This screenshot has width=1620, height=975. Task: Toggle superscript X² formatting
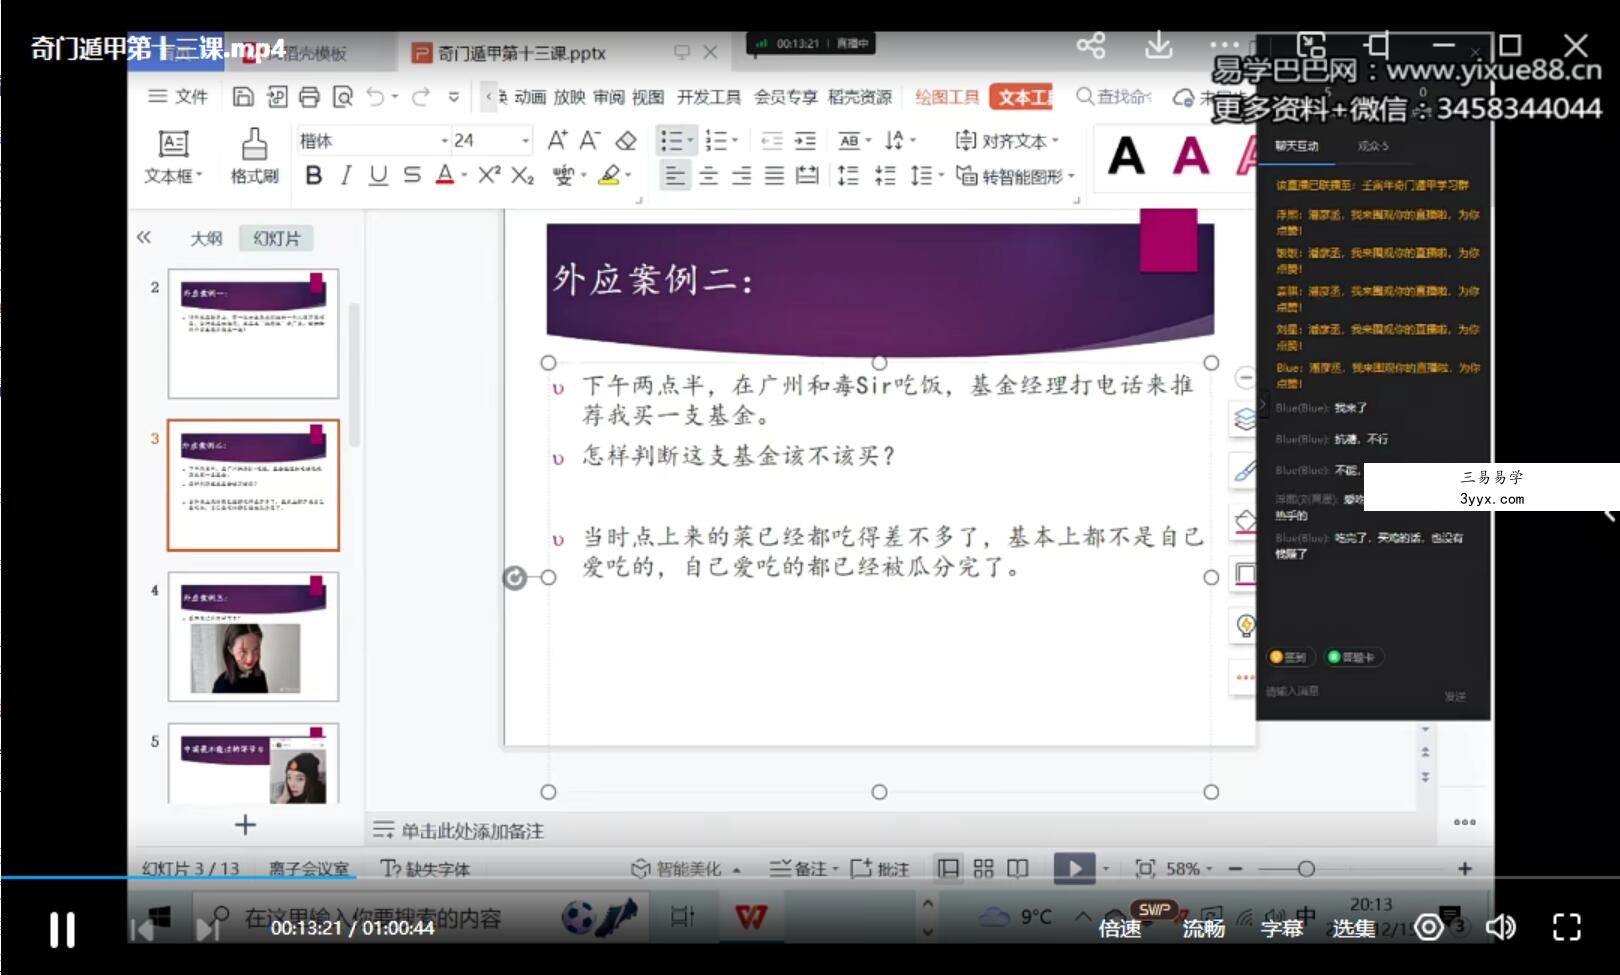coord(488,176)
